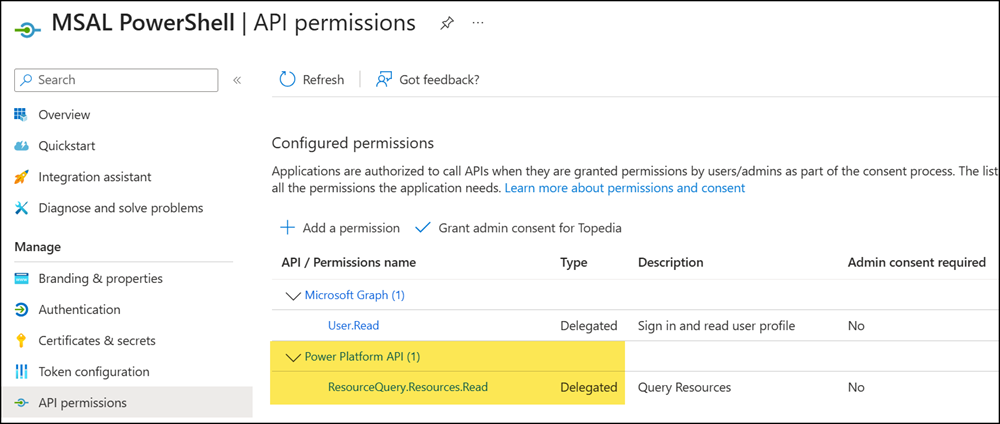Click the Diagnose wrench icon

(22, 208)
